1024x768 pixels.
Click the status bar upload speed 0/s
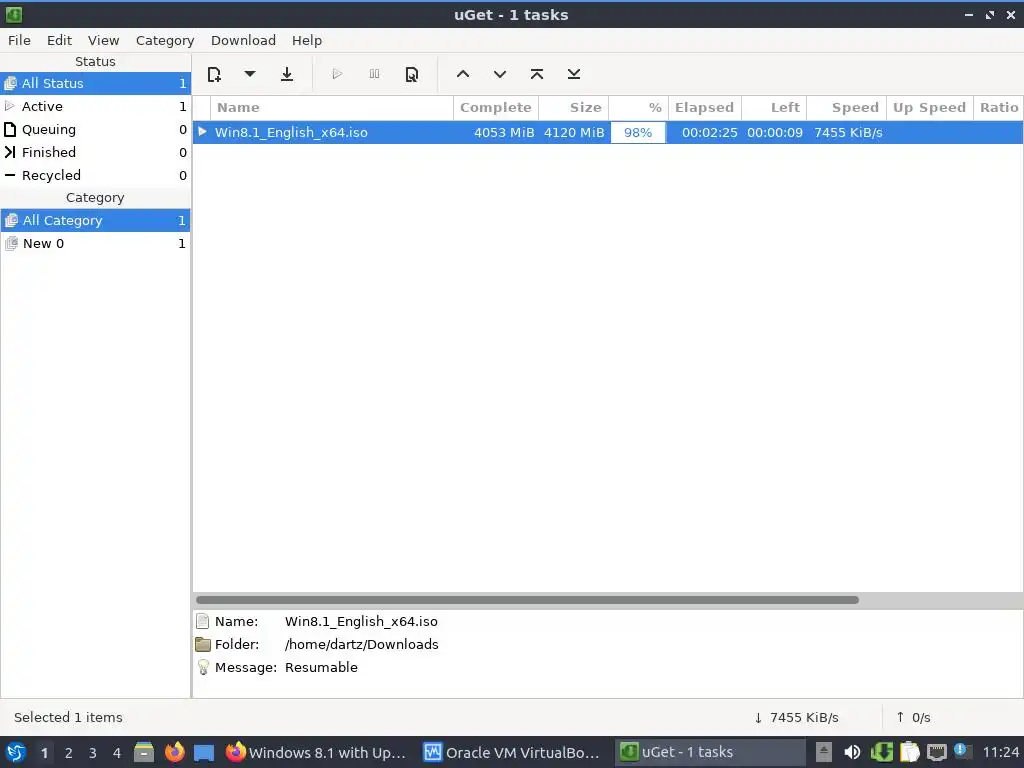click(x=913, y=718)
